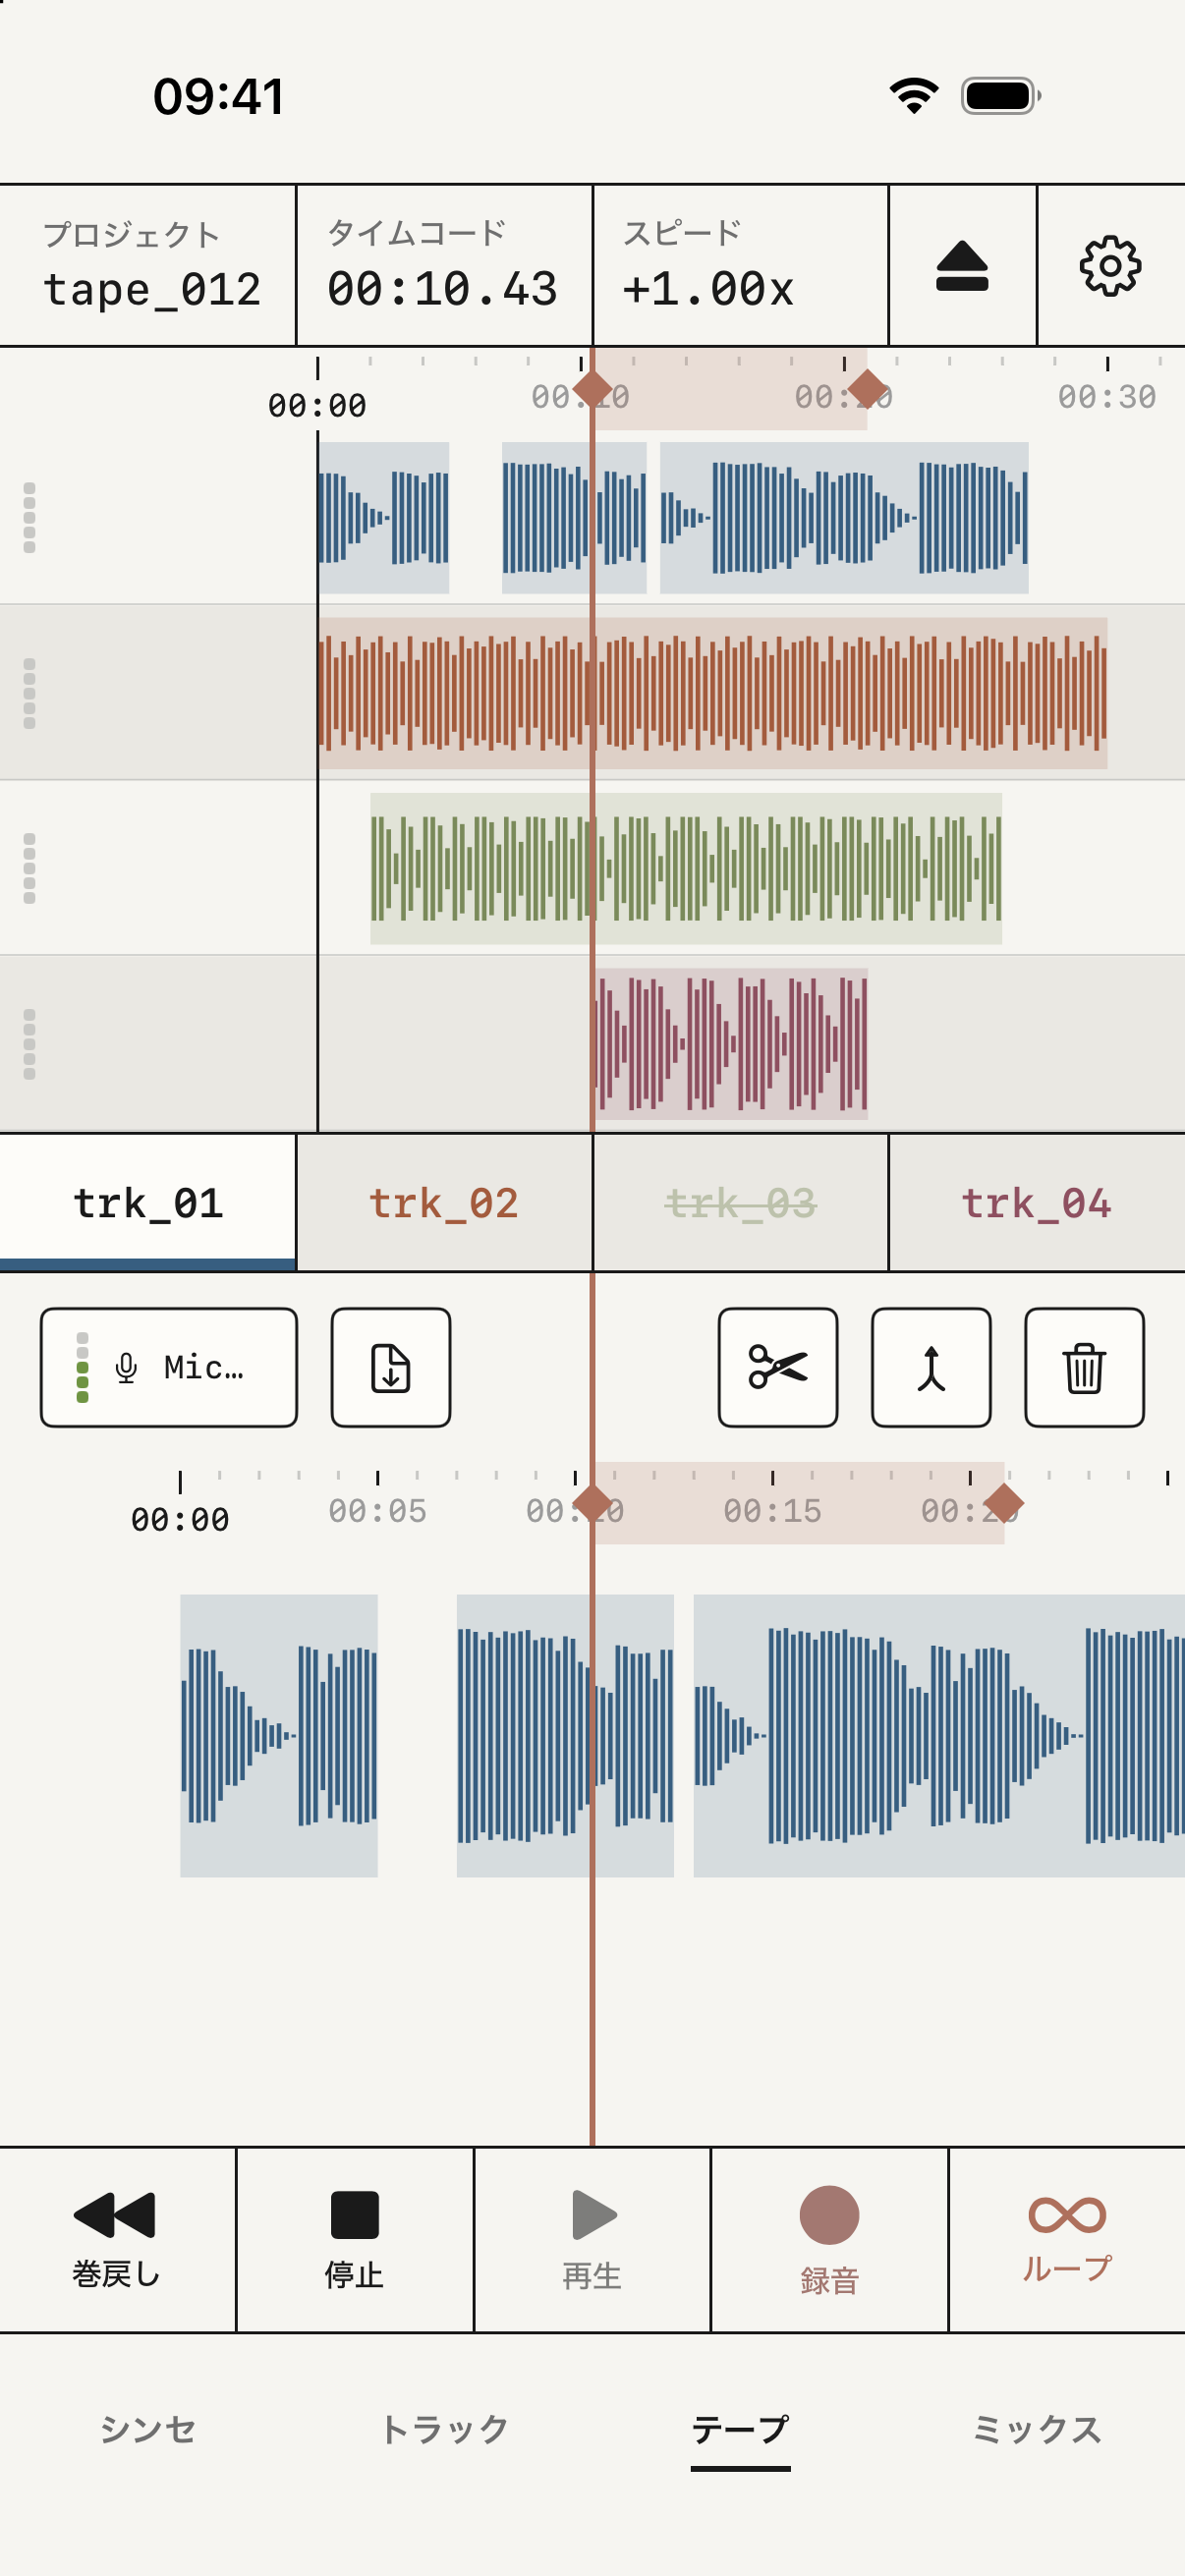Open the プロジェクト tape_012 selector
Screen dimensions: 1185x2576
pyautogui.click(x=148, y=266)
